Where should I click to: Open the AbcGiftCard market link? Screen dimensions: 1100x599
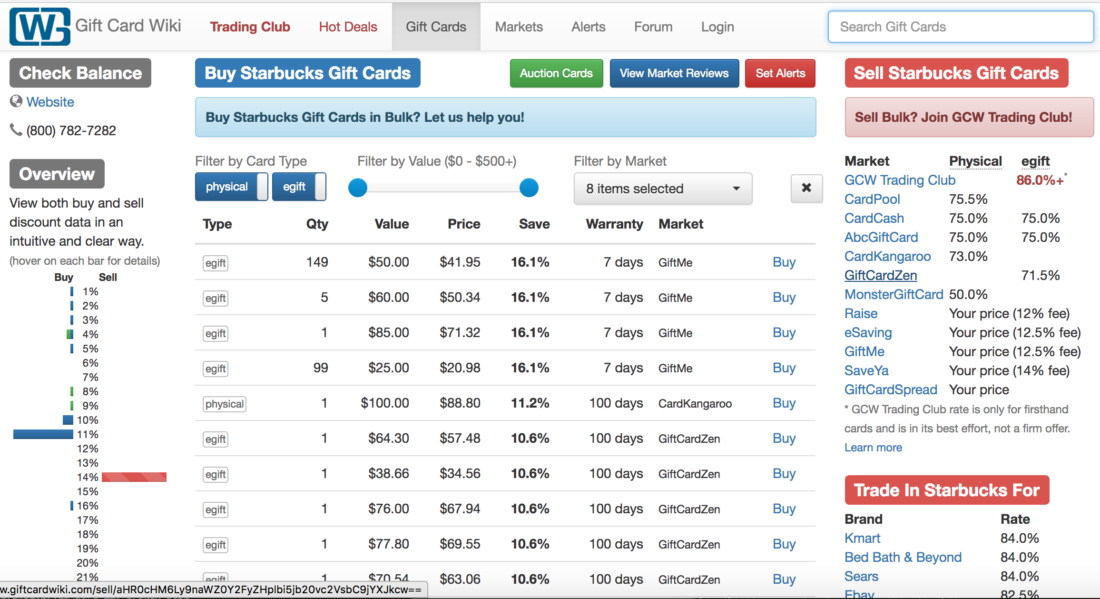point(881,237)
